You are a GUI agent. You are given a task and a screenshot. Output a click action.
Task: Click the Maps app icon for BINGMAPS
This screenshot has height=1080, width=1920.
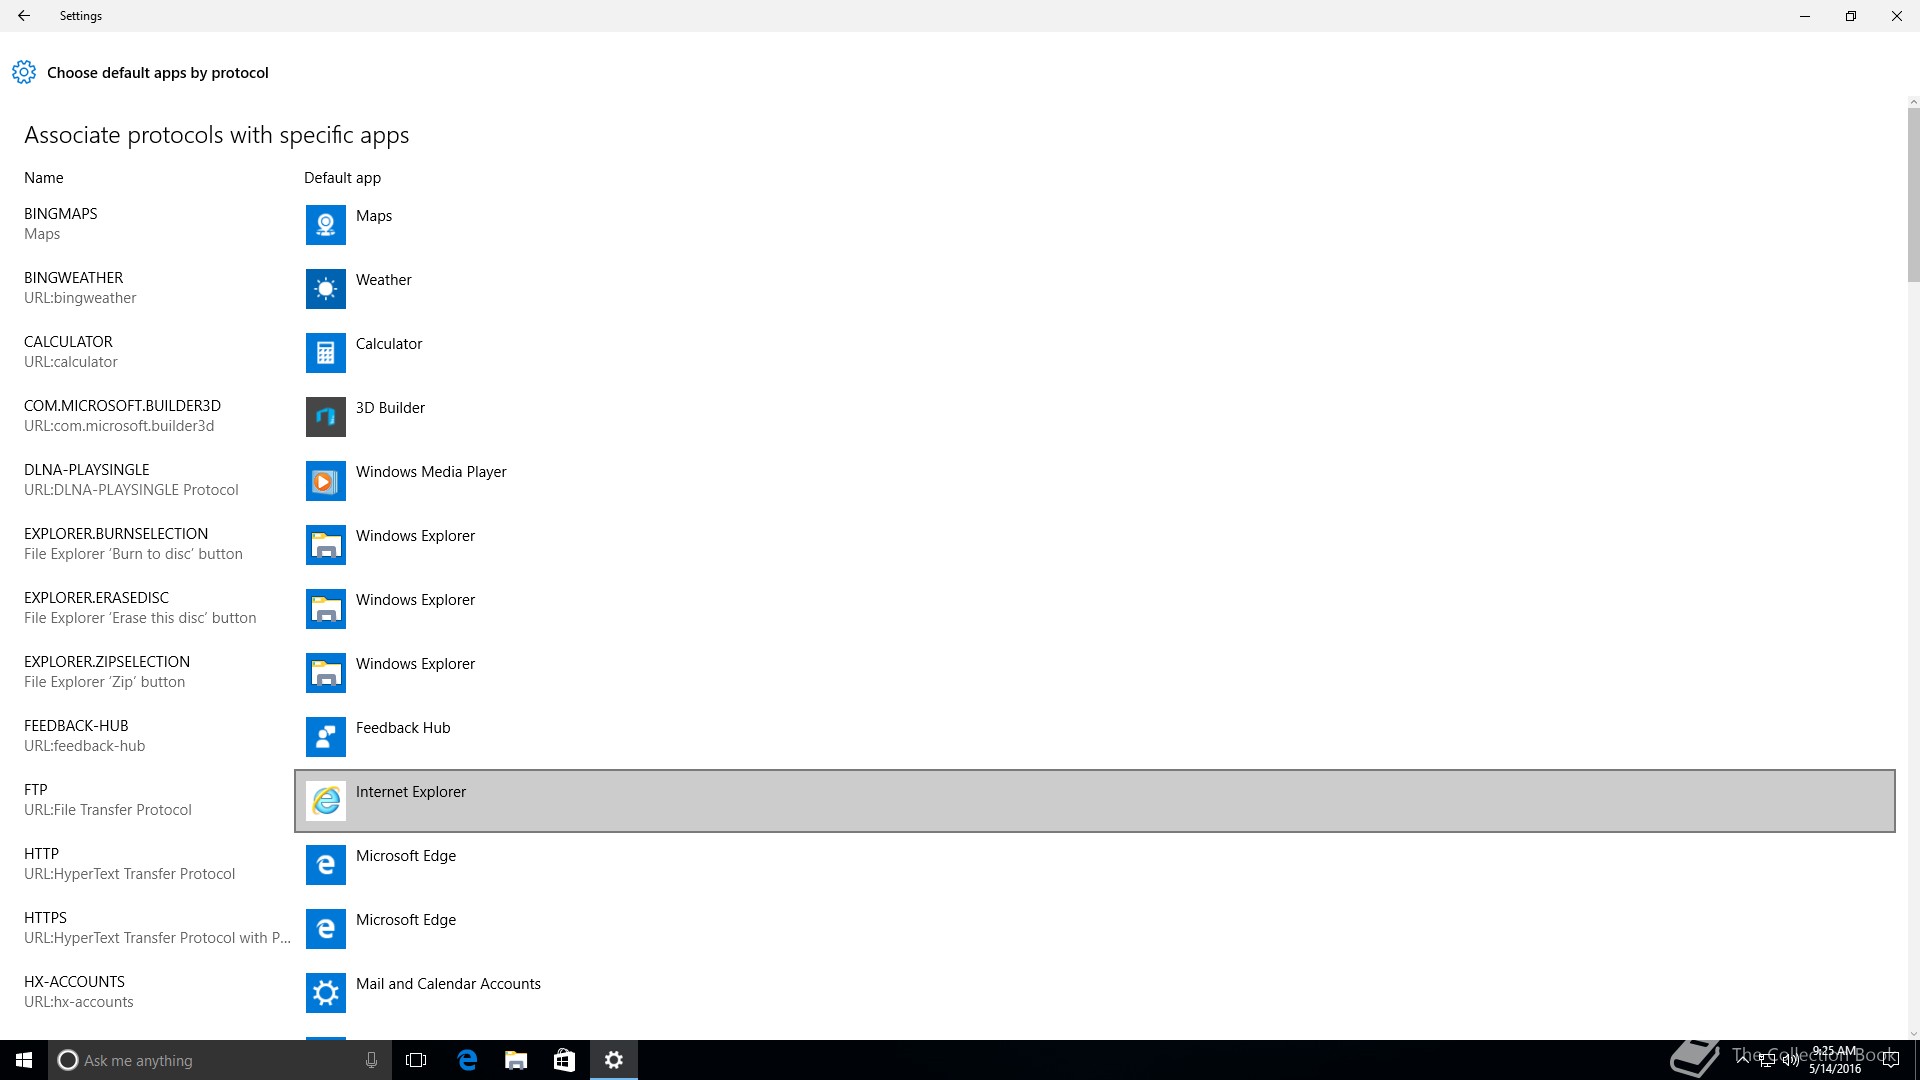tap(325, 225)
